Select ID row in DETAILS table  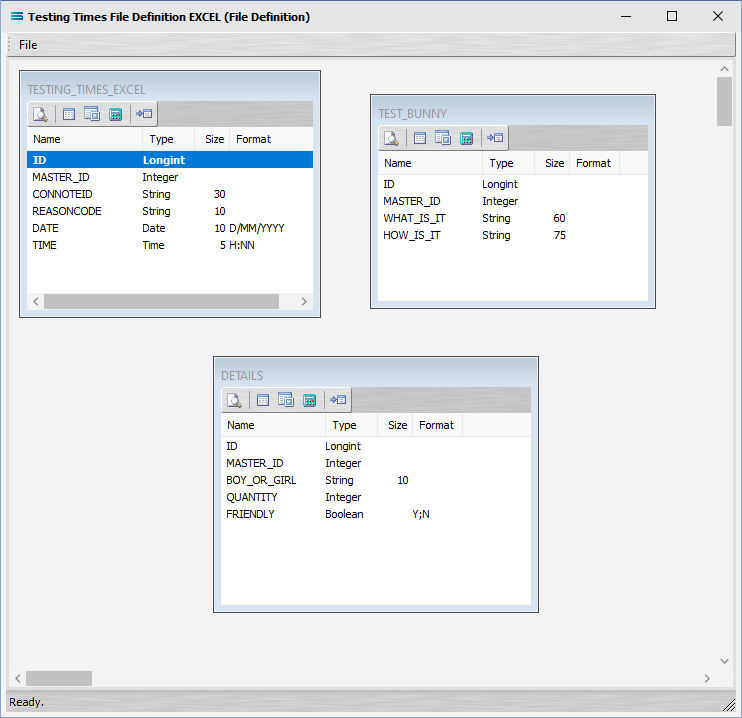point(376,446)
